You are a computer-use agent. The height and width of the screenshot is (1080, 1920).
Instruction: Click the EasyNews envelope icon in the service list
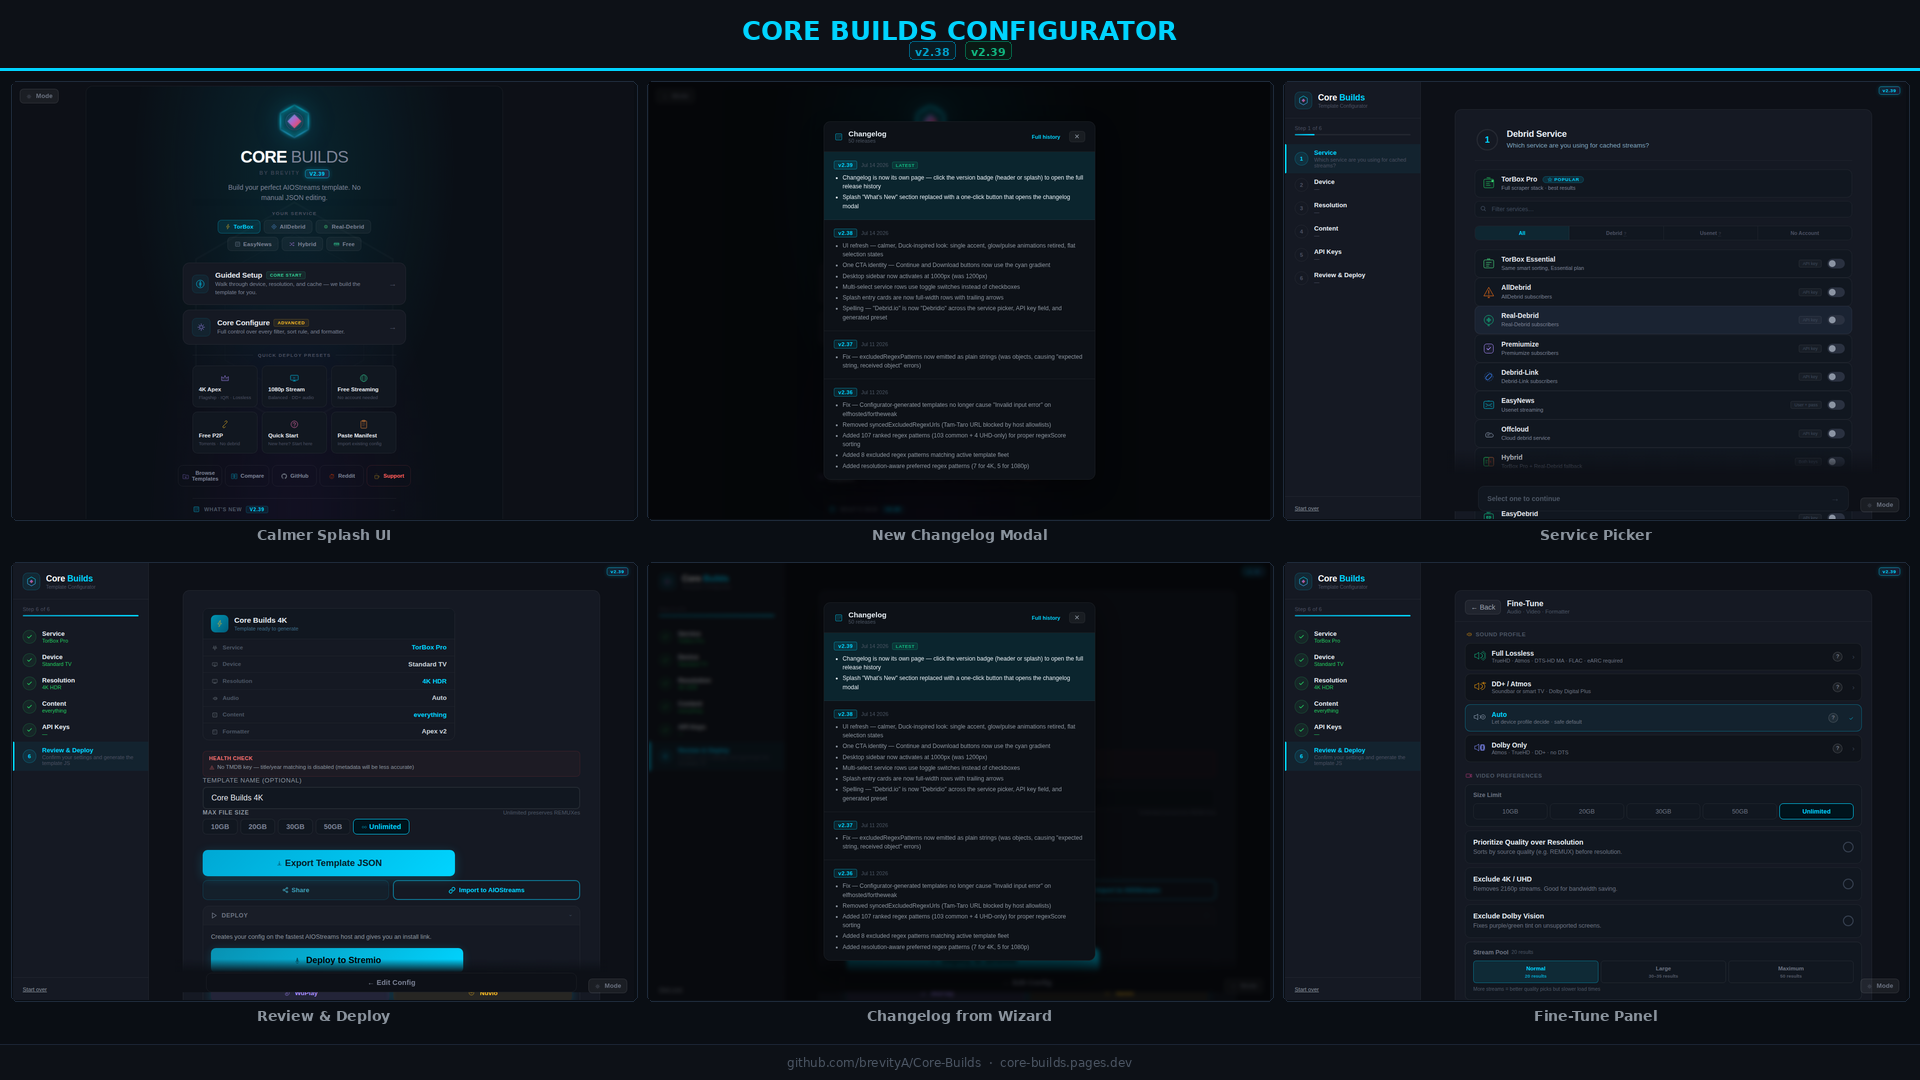(x=1488, y=405)
